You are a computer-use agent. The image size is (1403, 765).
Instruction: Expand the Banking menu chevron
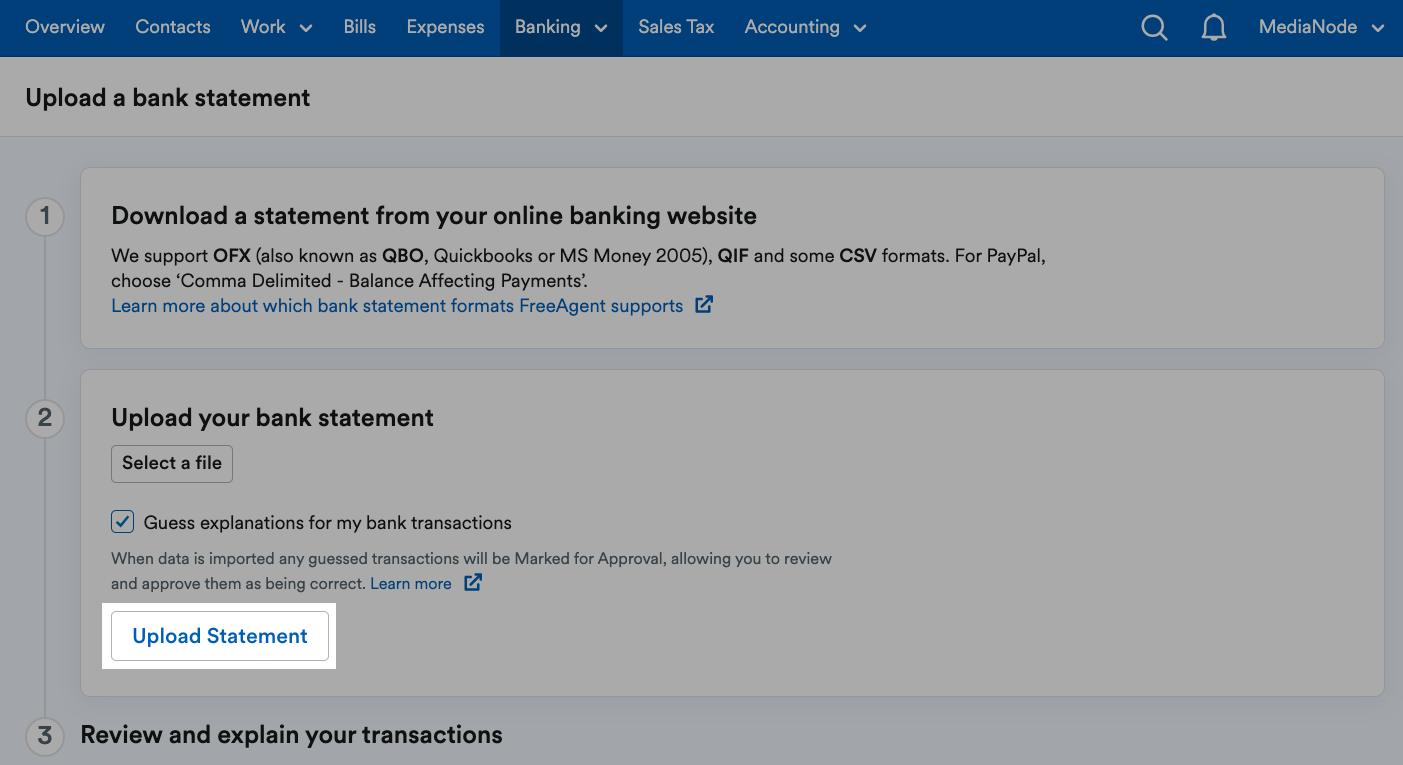click(601, 29)
